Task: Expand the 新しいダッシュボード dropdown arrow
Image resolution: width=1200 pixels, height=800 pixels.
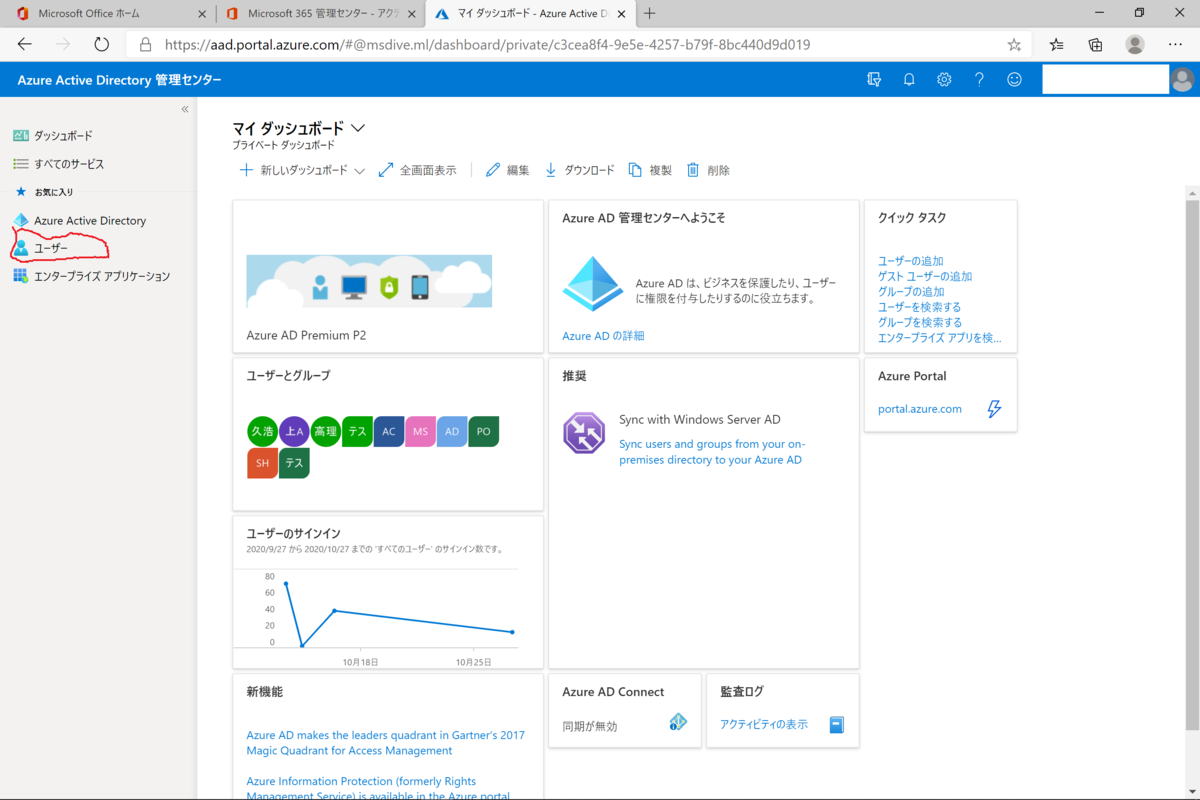Action: [x=359, y=171]
